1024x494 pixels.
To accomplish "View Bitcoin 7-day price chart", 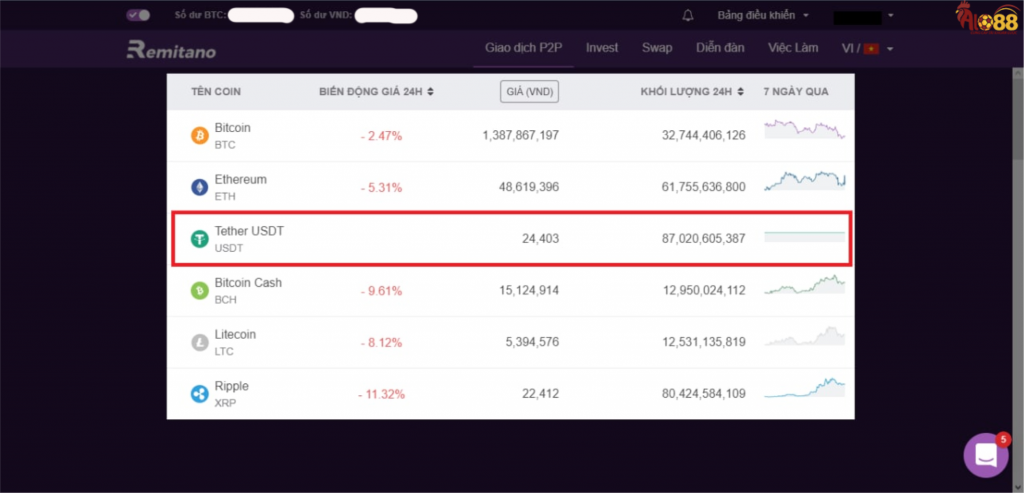I will coord(805,129).
